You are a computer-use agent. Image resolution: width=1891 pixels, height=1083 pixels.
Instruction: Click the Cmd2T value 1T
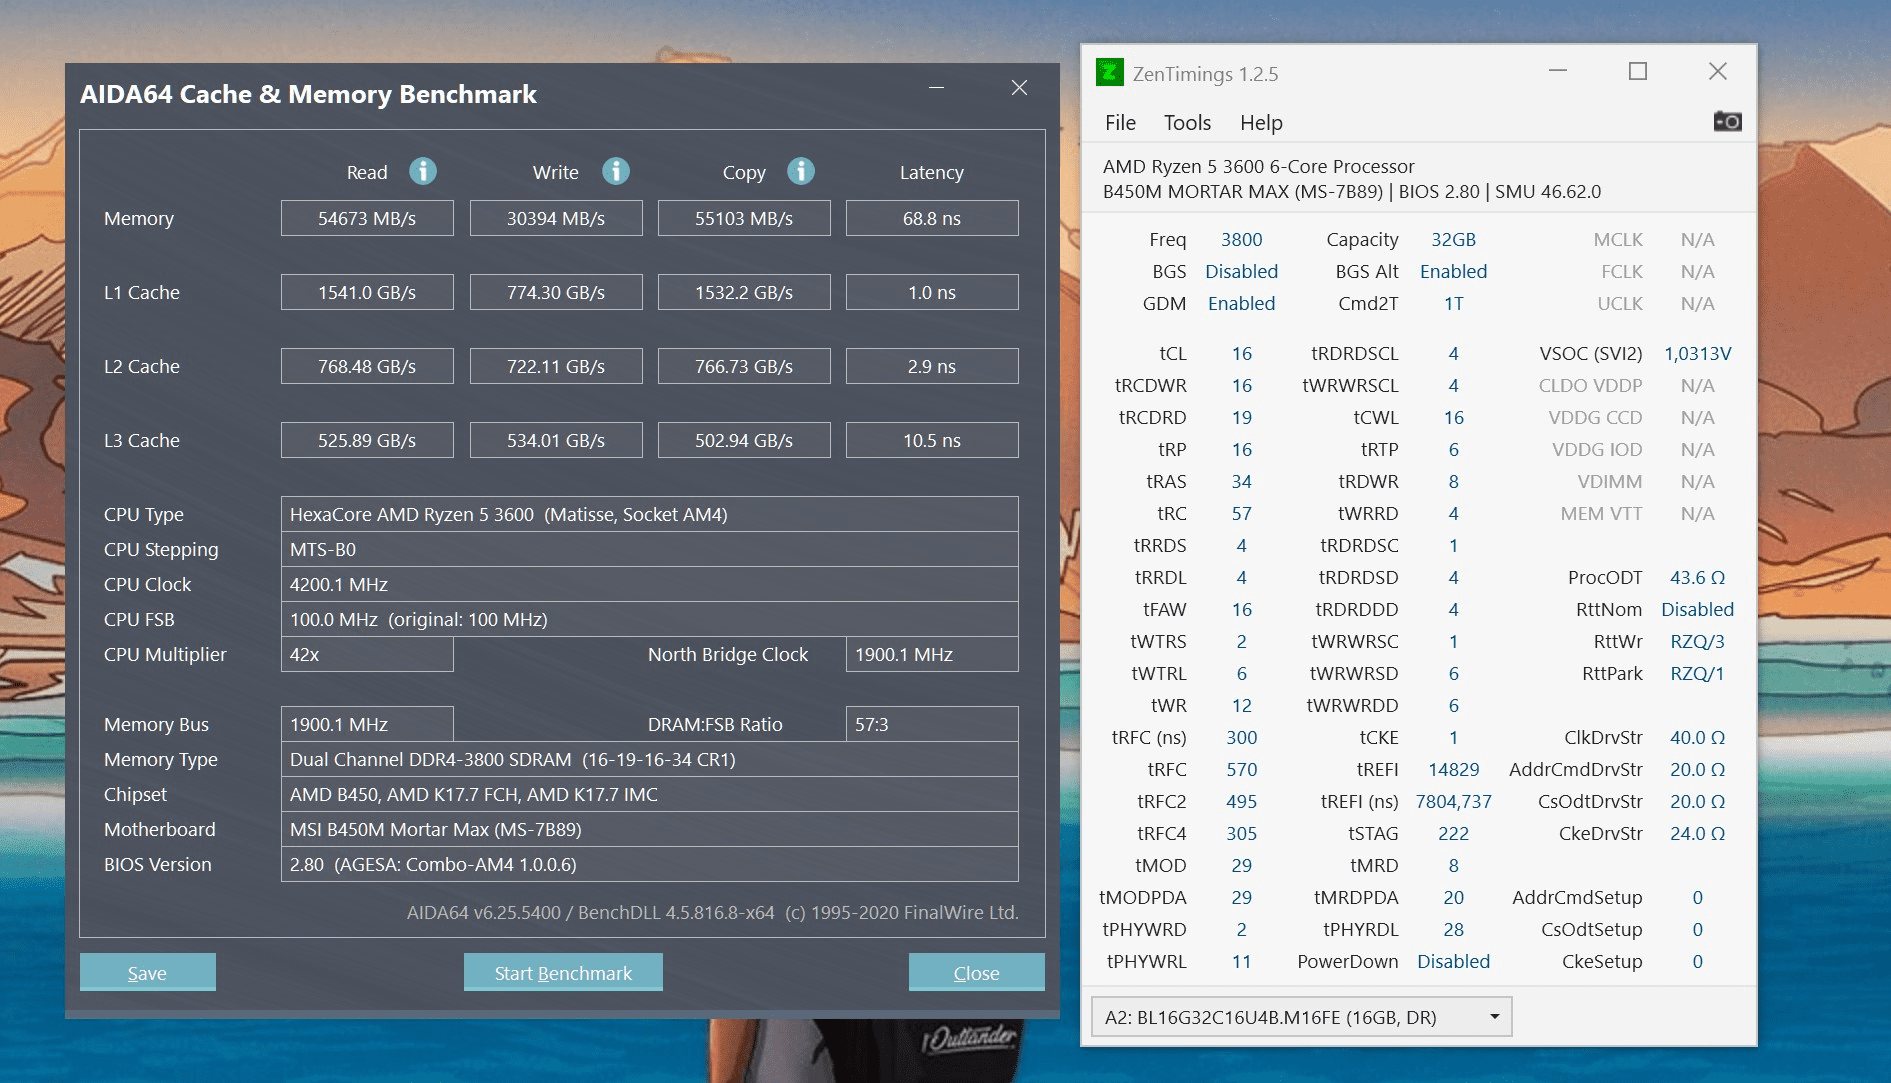(x=1453, y=303)
